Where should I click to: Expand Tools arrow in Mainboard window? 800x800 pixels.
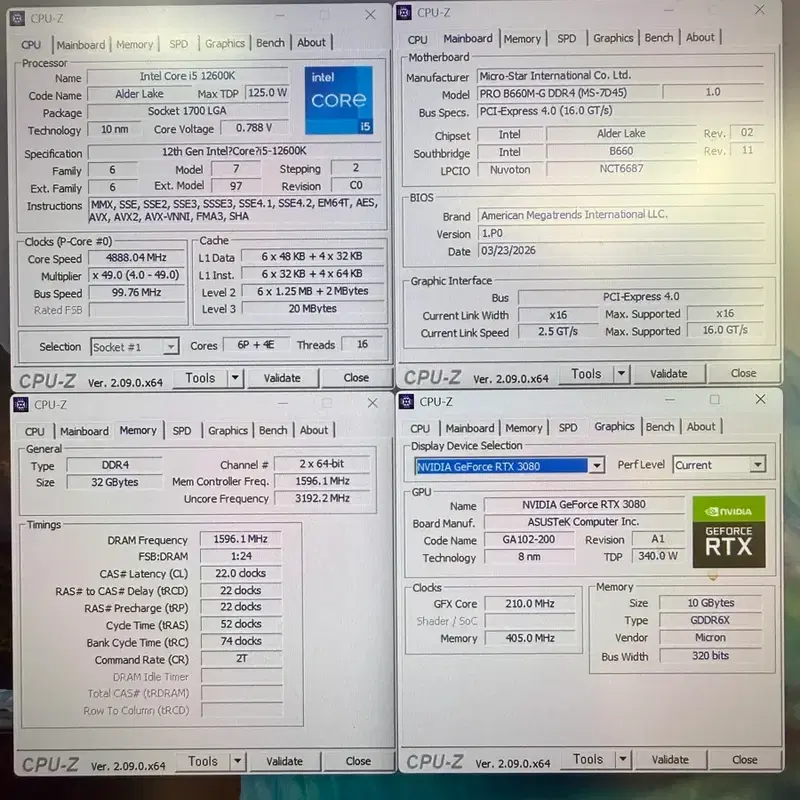tap(621, 373)
